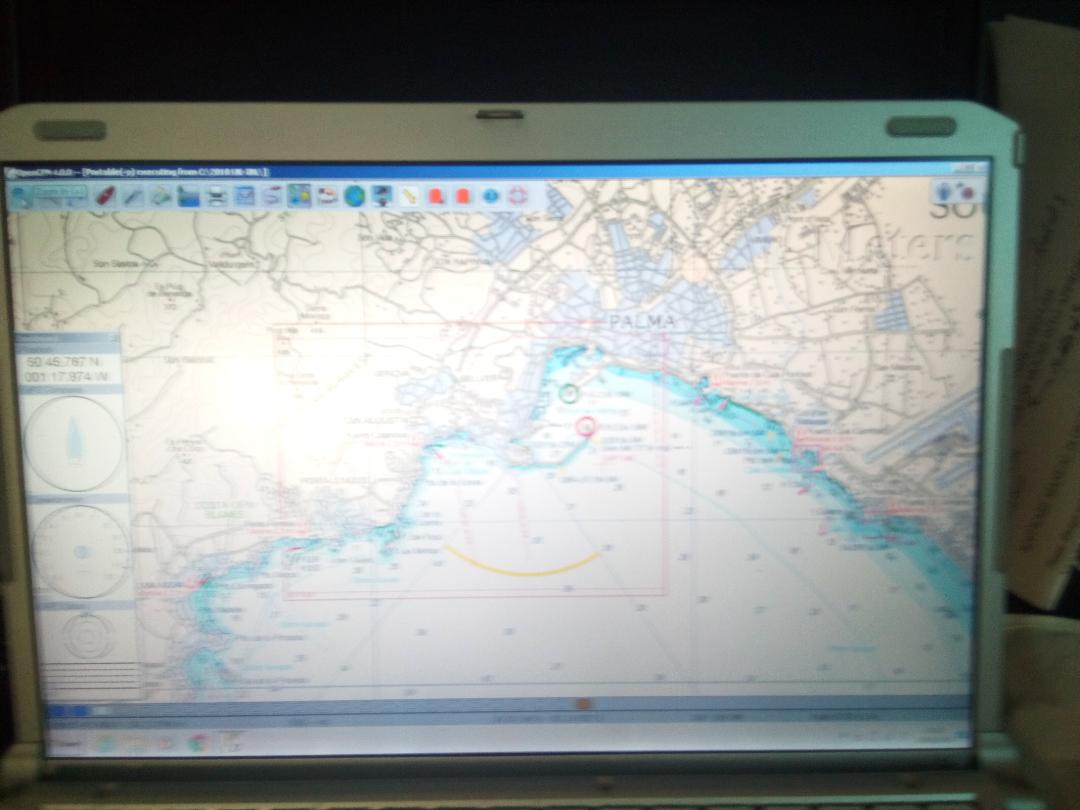Screen dimensions: 1080x810
Task: Trigger man overboard with the lifebuoy icon
Action: point(517,196)
